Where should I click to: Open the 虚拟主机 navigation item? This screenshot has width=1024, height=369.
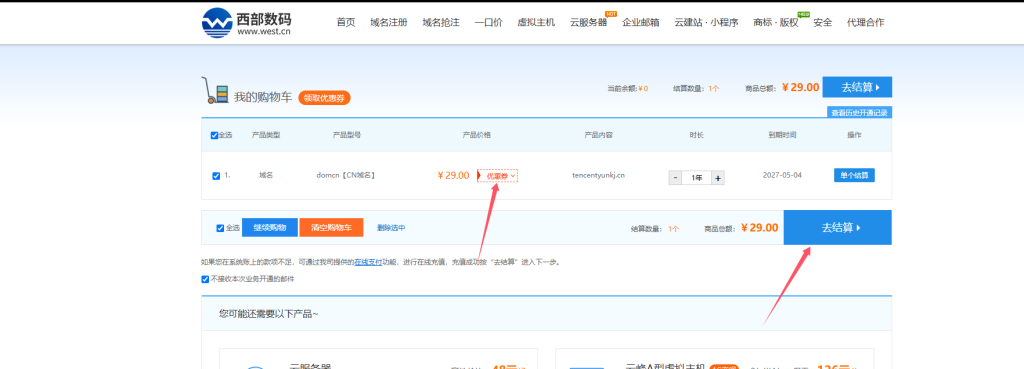coord(536,22)
